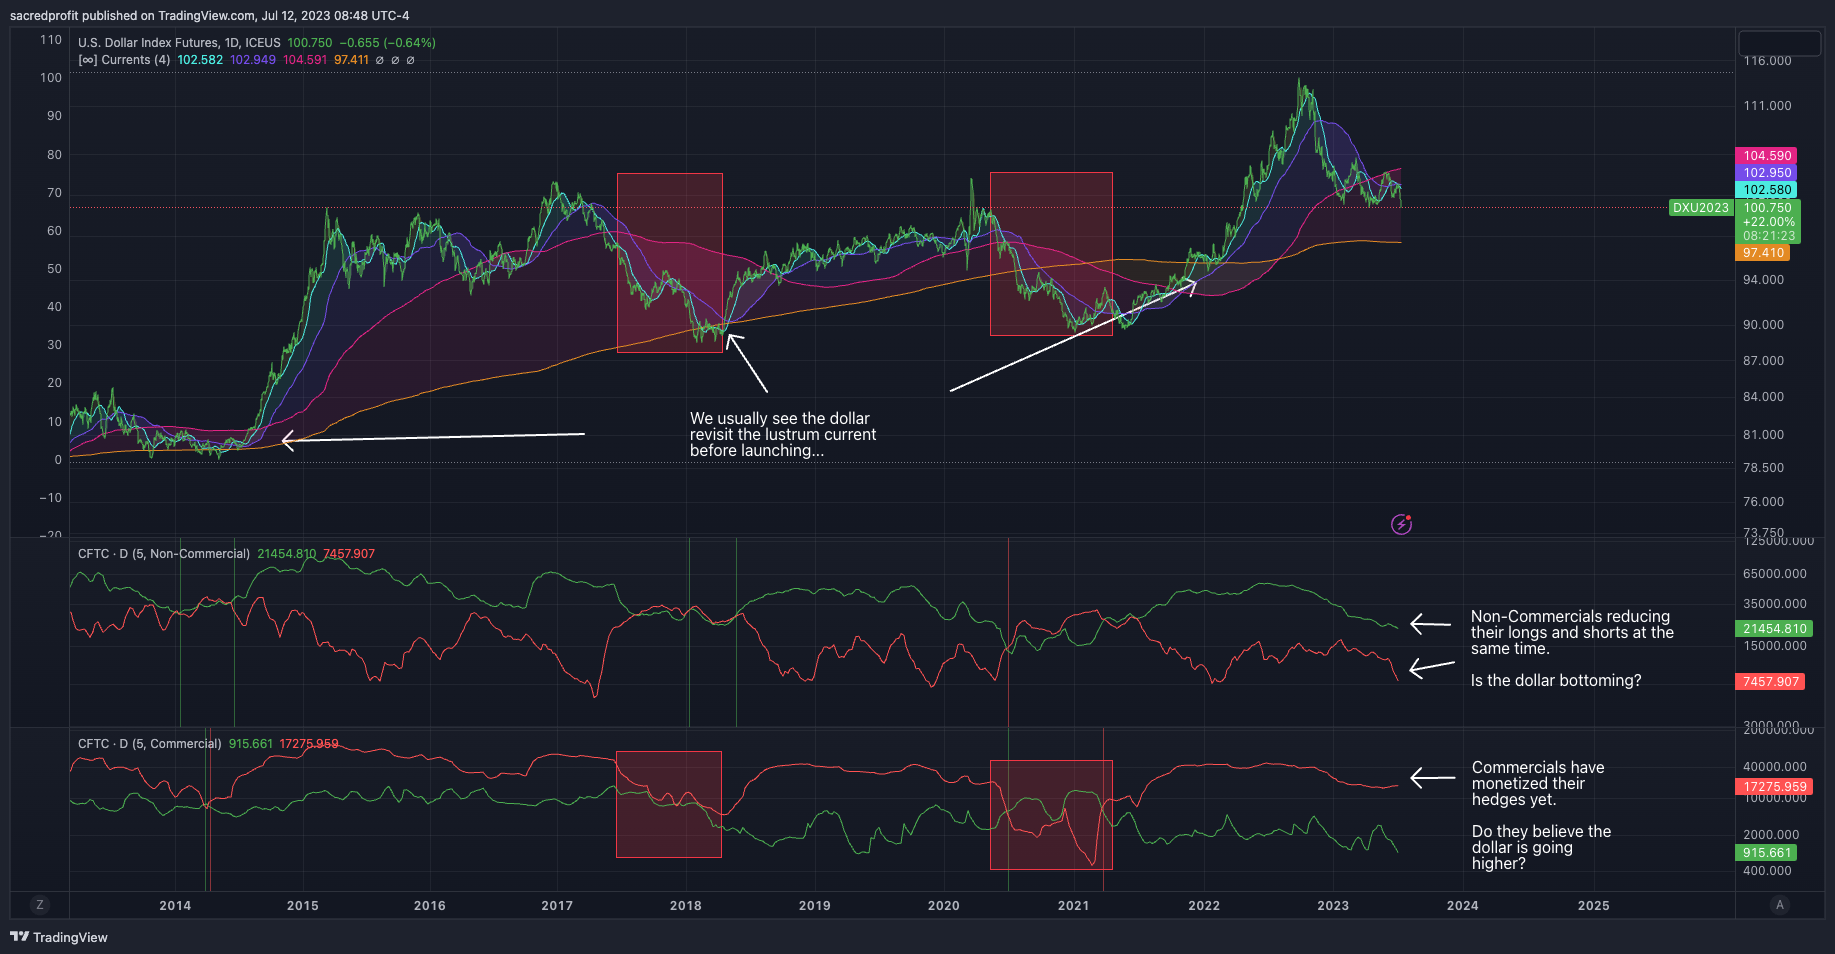Click the orange 97.410 price label
Screen dimensions: 1835x954
(x=1764, y=253)
